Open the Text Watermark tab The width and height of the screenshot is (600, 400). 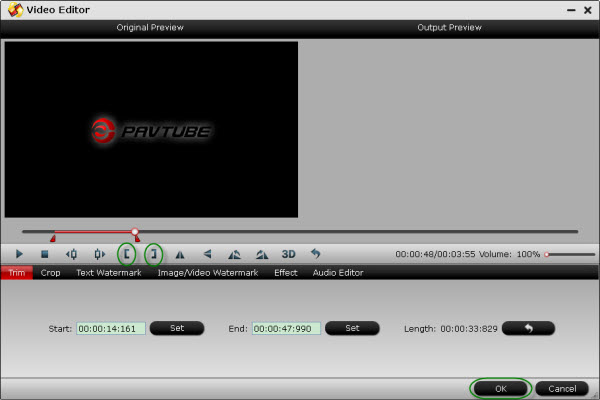(x=109, y=273)
